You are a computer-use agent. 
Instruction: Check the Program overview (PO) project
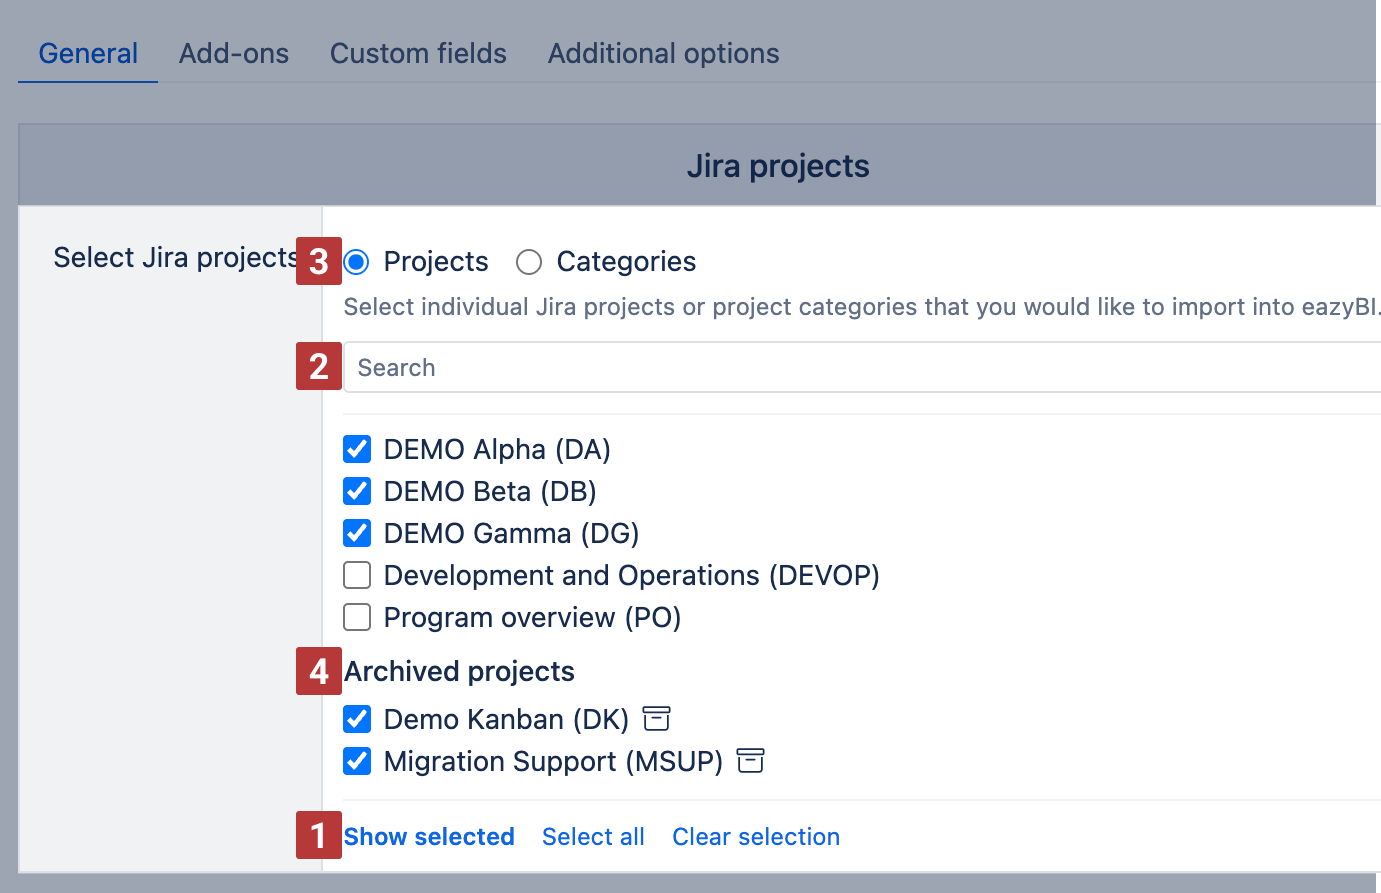(357, 617)
